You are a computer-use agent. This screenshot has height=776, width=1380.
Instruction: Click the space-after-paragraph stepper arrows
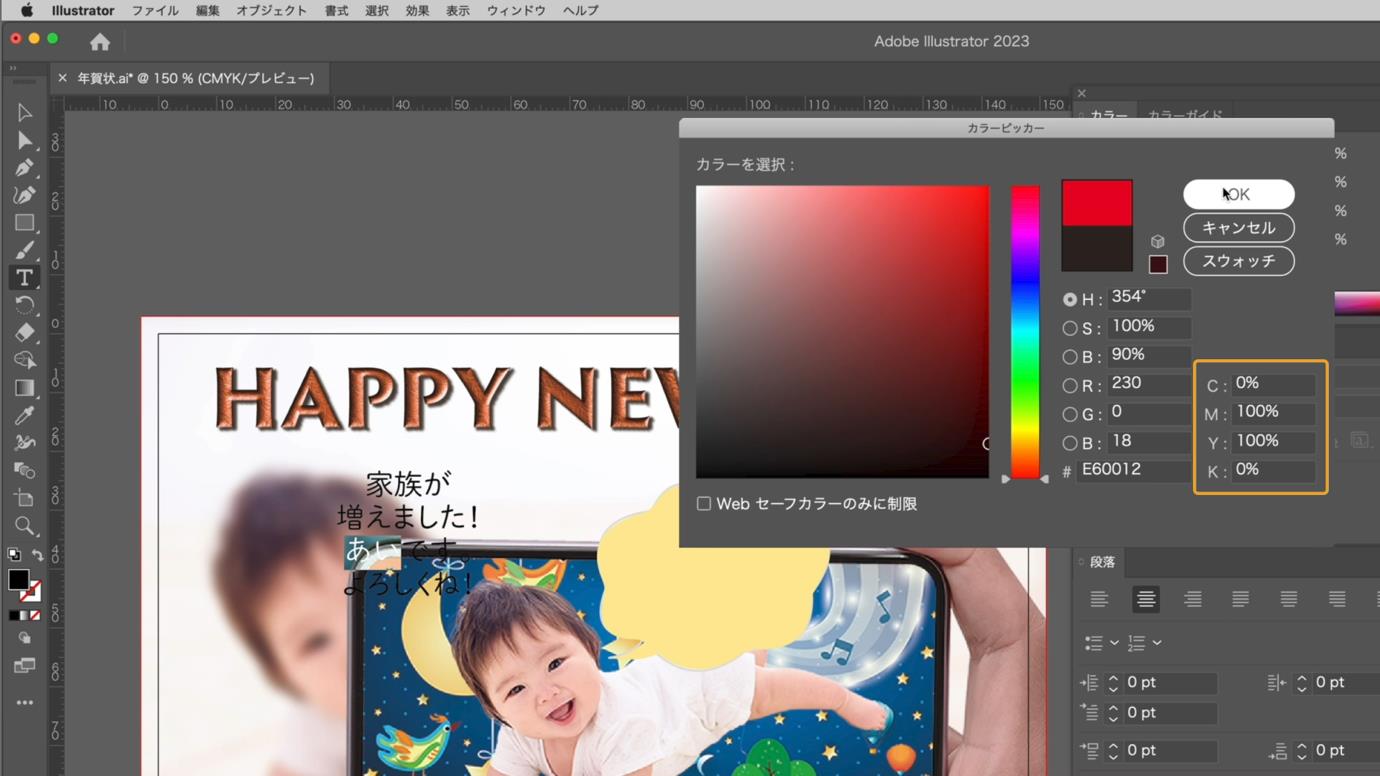tap(1301, 751)
